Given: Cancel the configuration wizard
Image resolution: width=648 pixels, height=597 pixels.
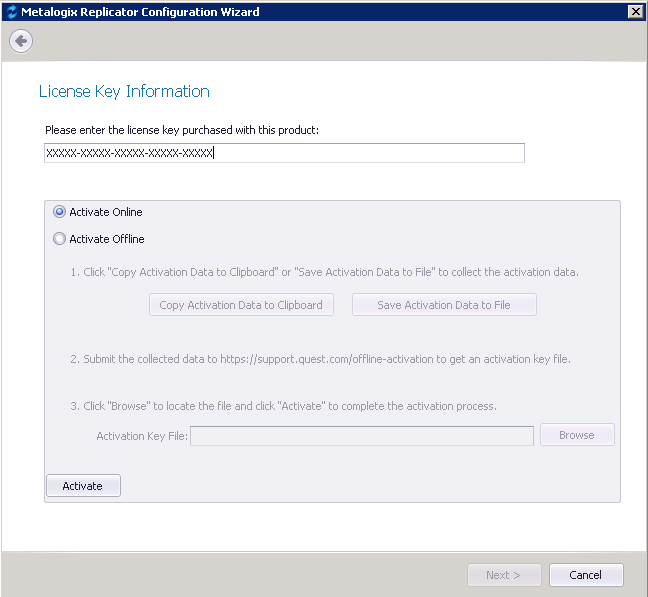Looking at the screenshot, I should (586, 575).
